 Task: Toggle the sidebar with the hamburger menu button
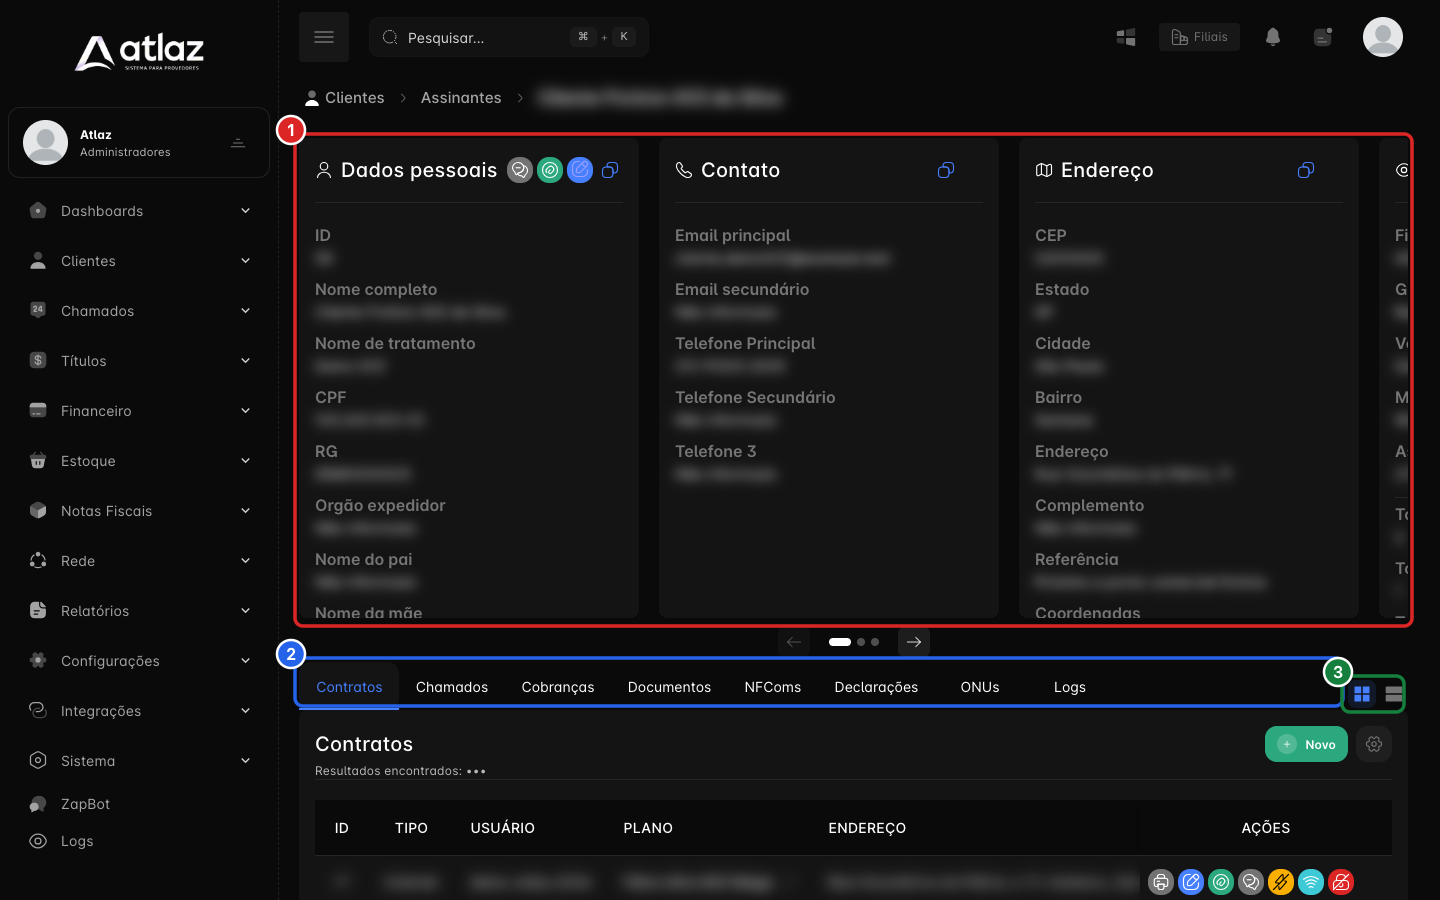click(x=324, y=37)
